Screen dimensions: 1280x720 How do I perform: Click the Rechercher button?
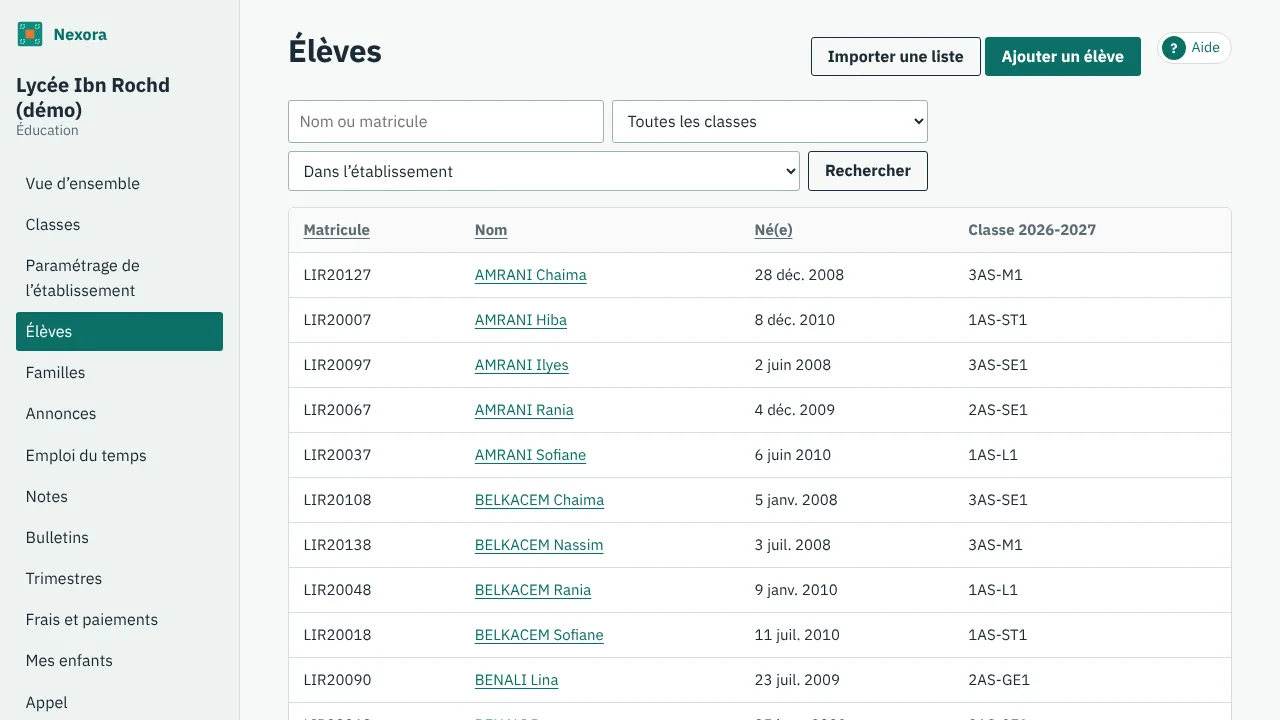pos(868,171)
